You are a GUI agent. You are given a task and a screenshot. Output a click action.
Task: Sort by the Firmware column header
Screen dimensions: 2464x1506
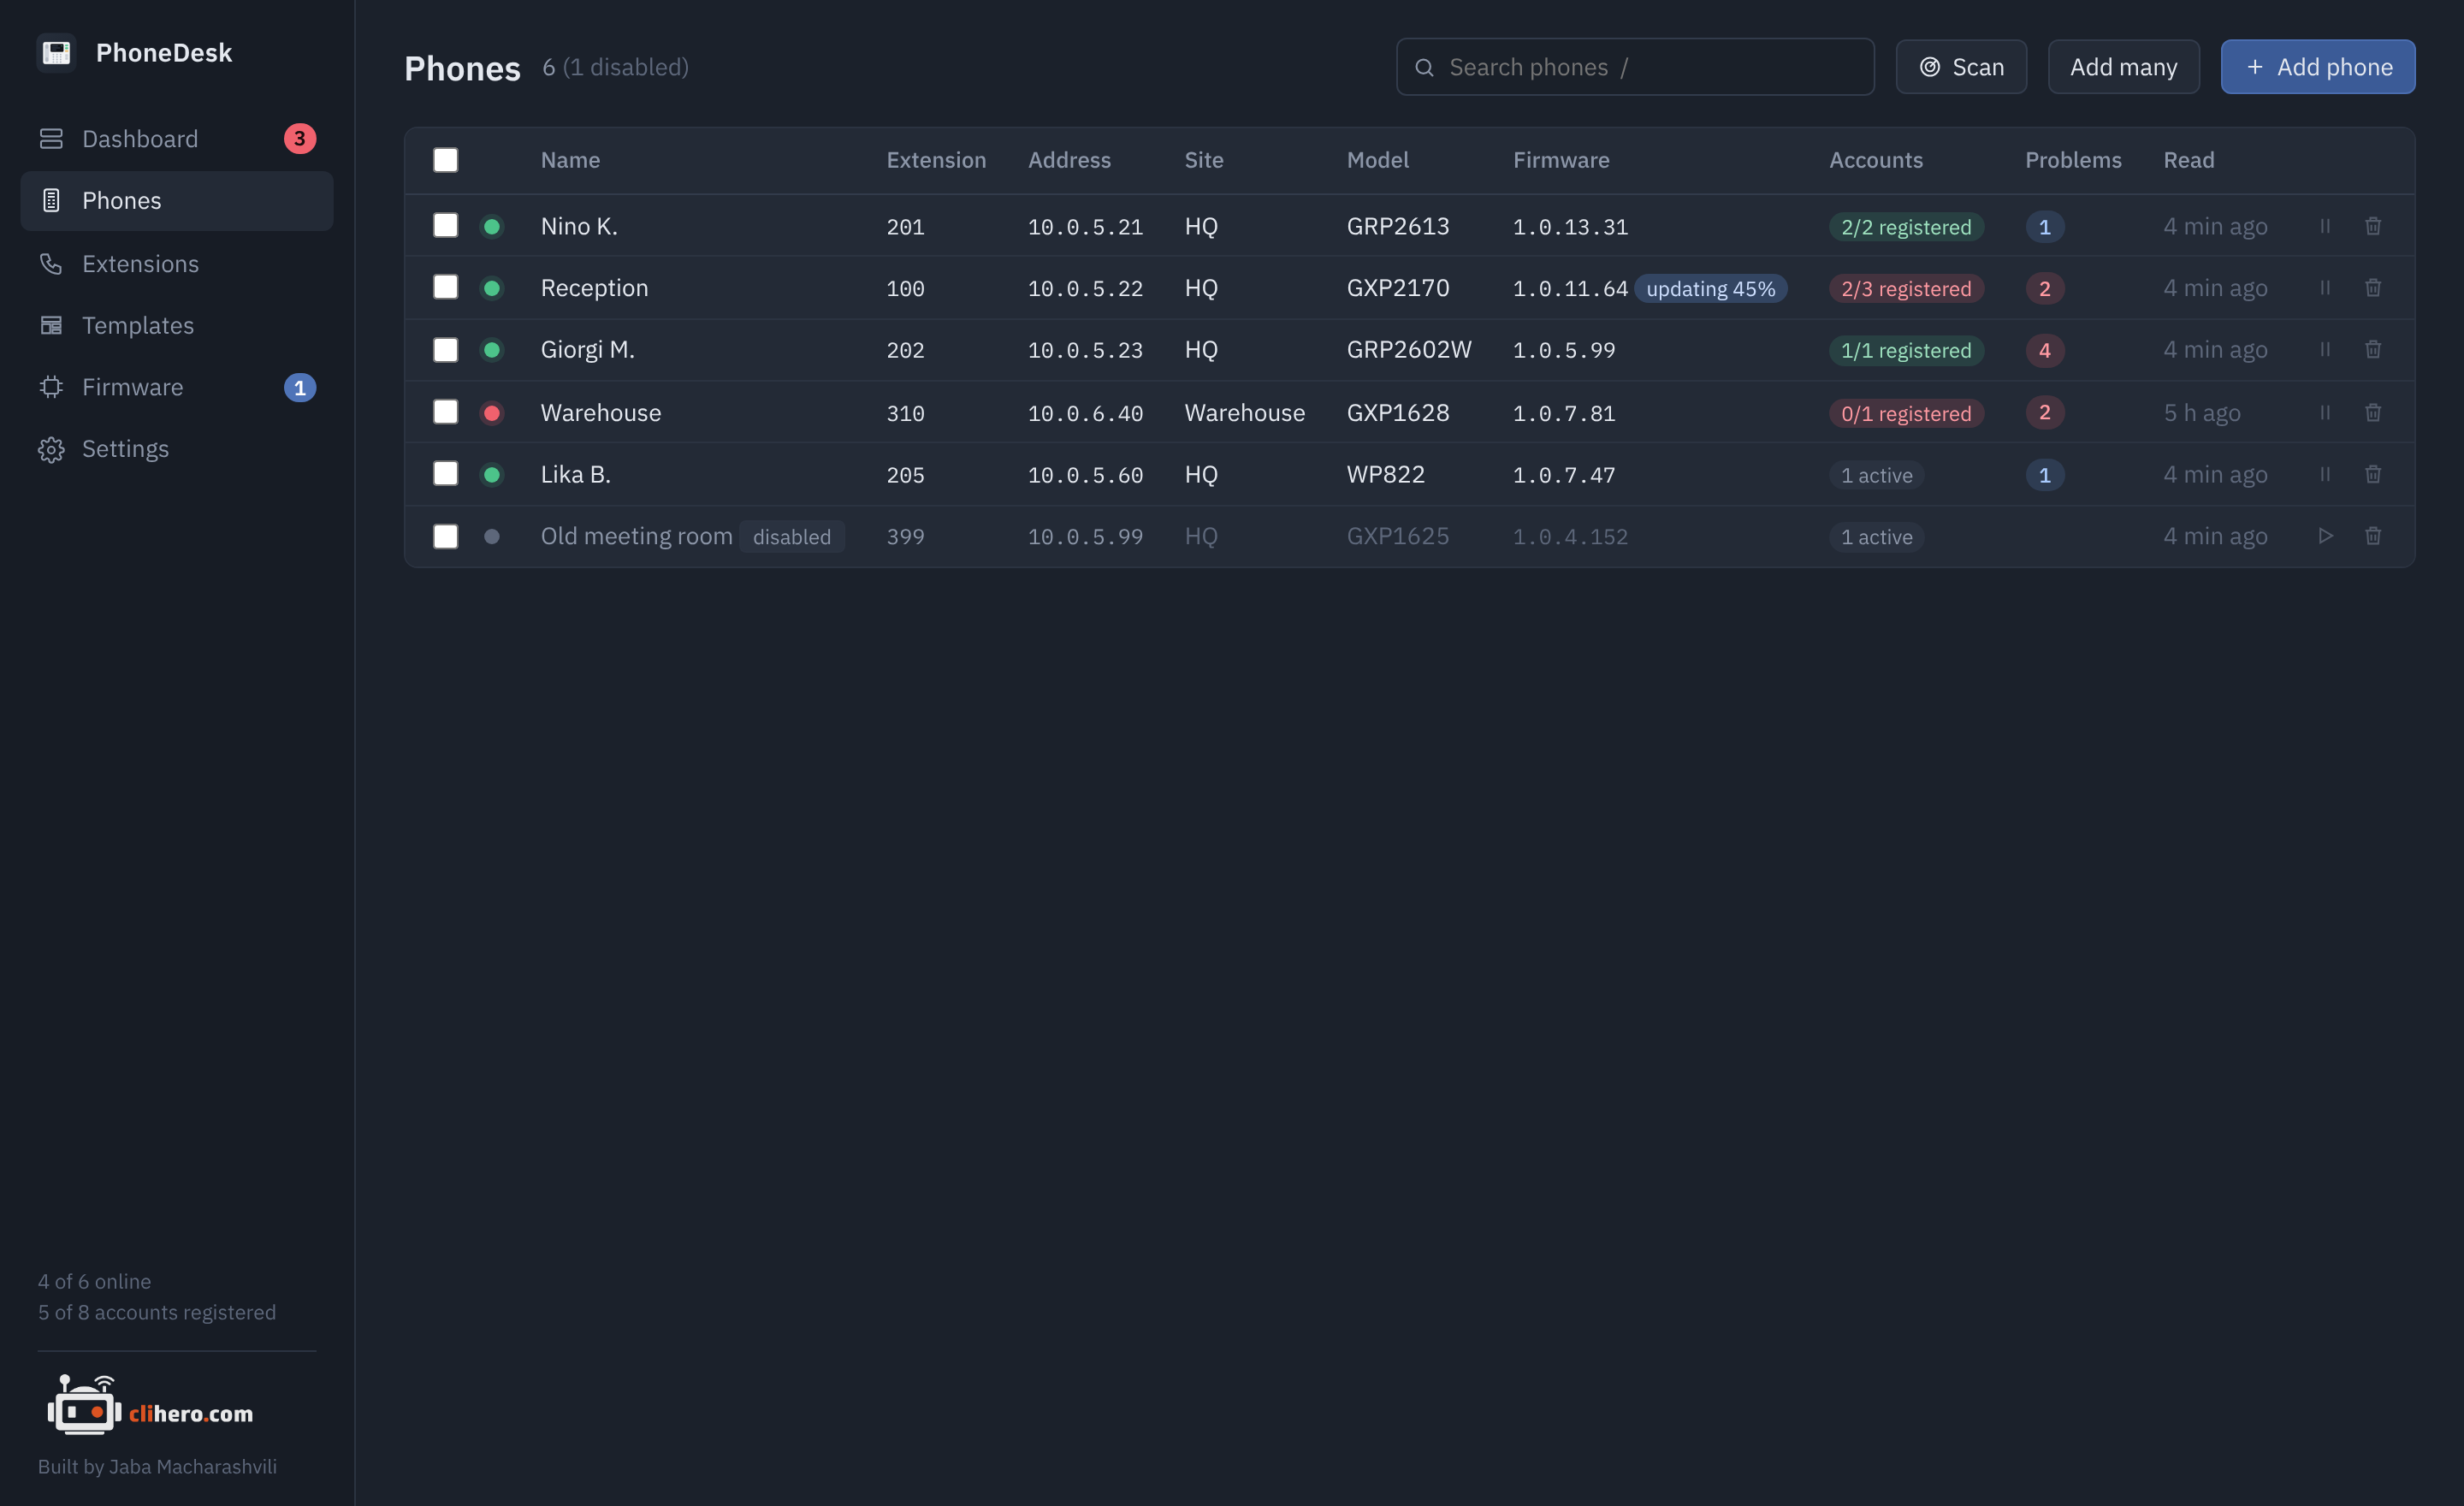coord(1561,160)
